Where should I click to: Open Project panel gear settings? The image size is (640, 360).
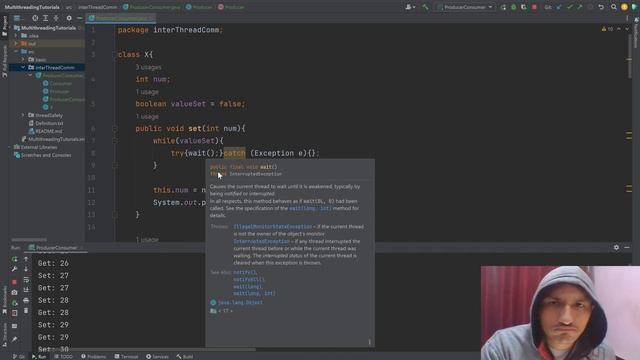tap(69, 18)
